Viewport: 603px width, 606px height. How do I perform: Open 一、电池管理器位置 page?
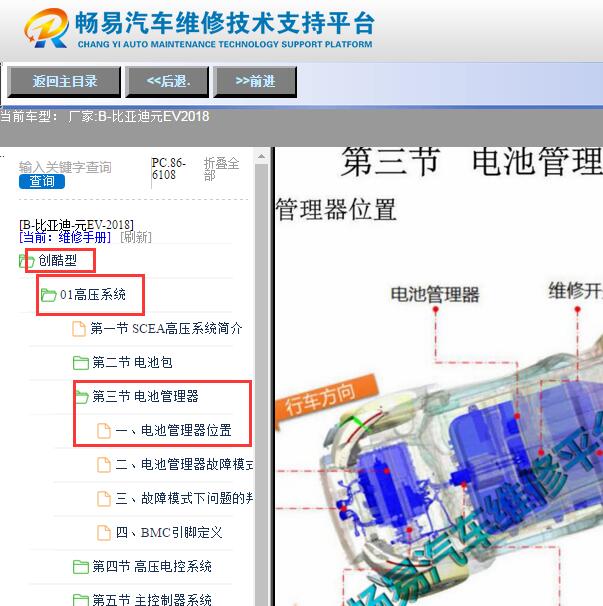tap(174, 430)
